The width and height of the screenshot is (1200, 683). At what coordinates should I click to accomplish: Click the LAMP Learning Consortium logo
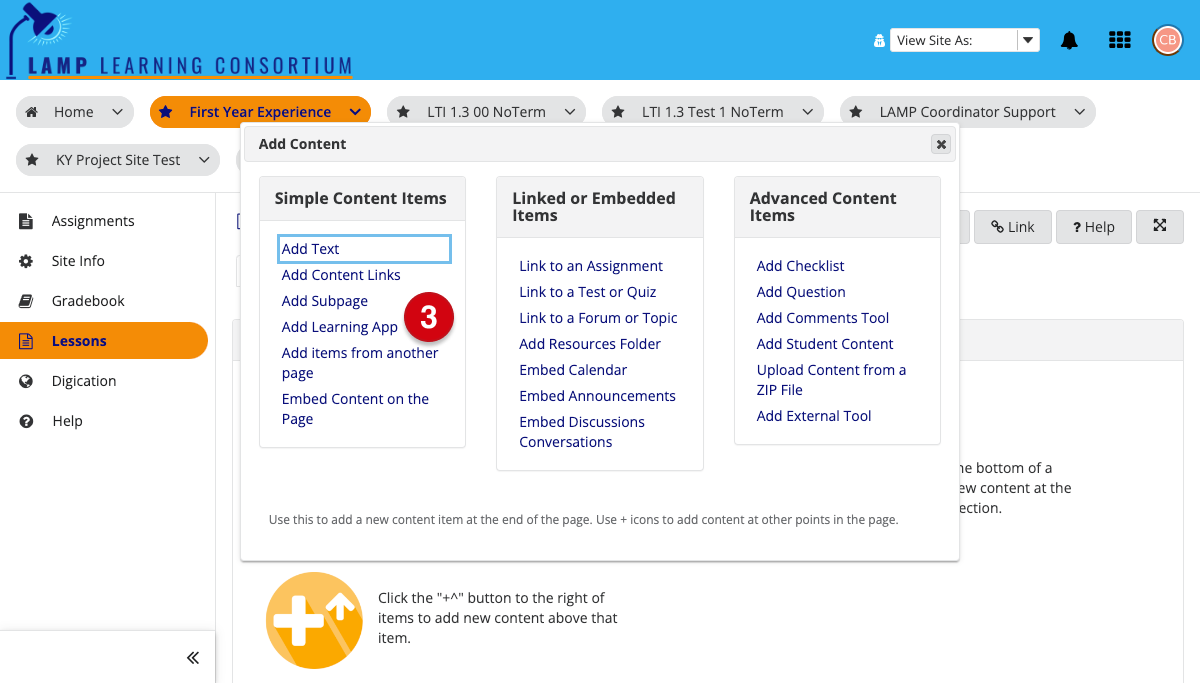tap(180, 42)
